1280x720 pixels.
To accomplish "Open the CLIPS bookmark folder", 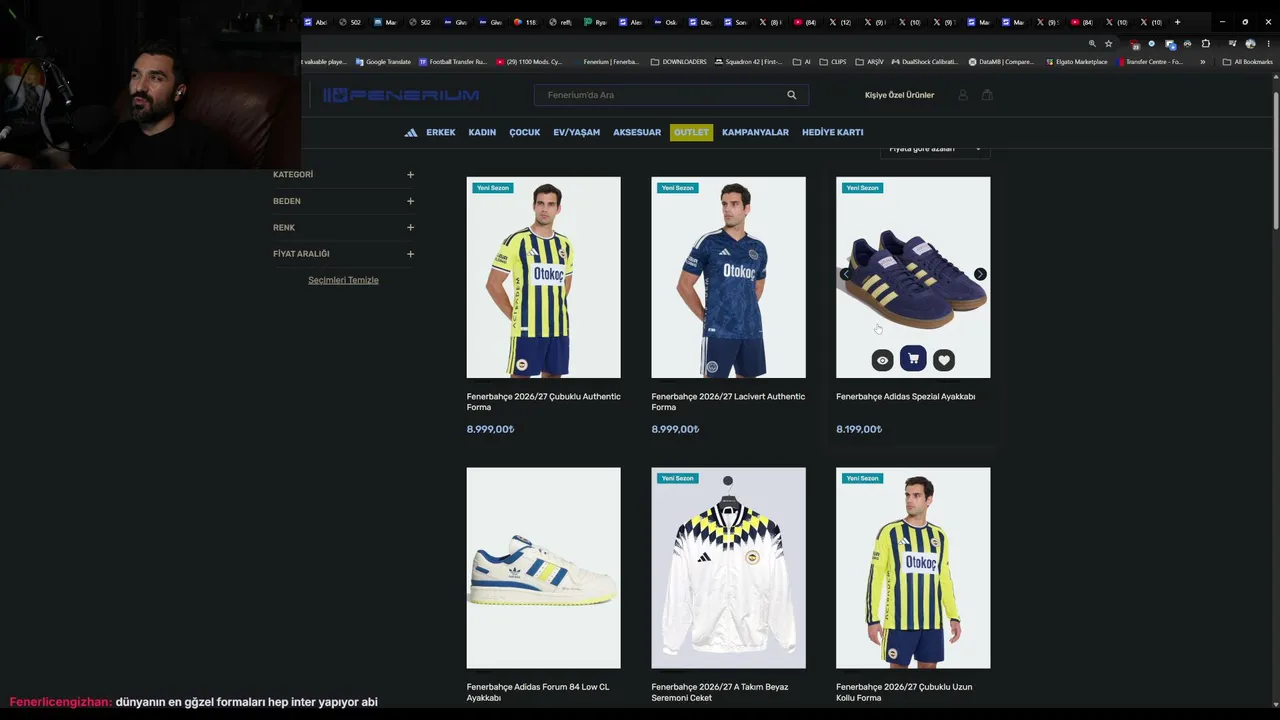I will click(x=832, y=62).
